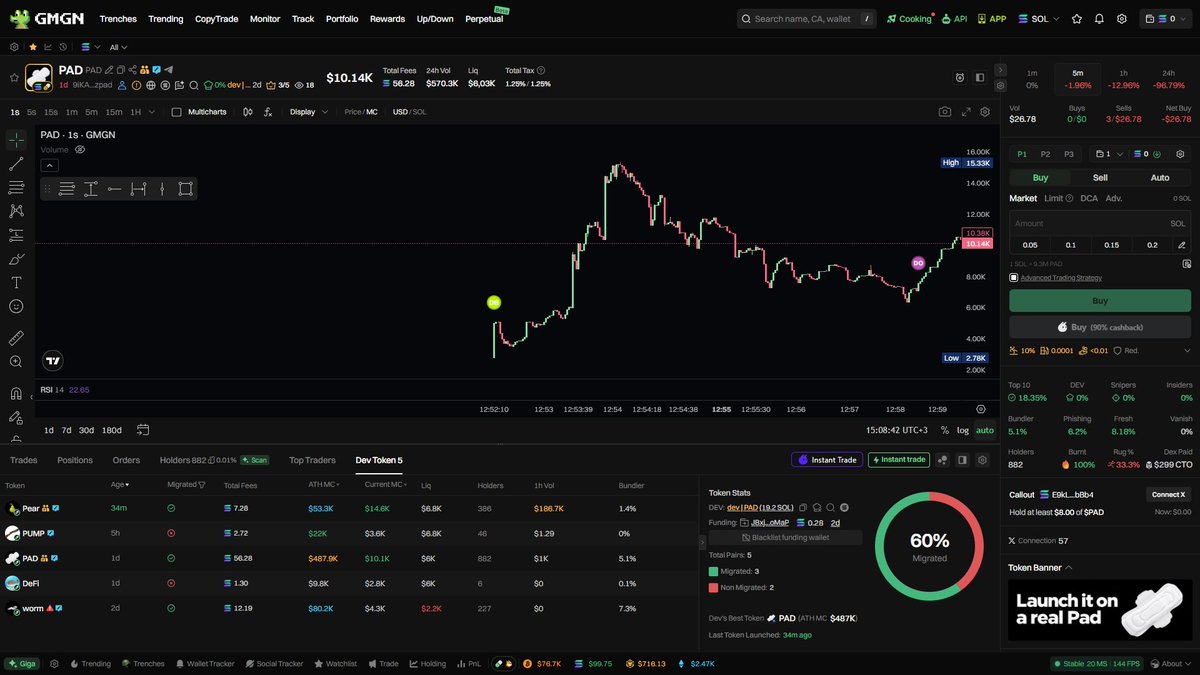Favorite PAD with the star outline
The height and width of the screenshot is (675, 1200).
click(14, 77)
